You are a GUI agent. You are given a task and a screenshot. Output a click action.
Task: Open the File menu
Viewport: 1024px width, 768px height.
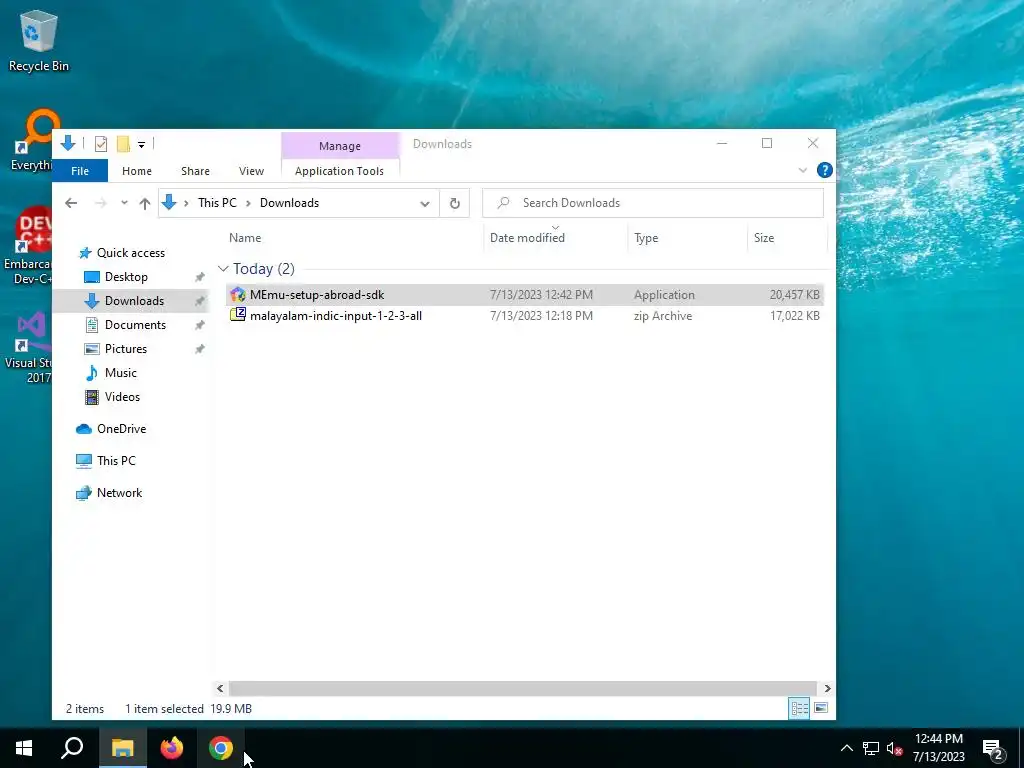pos(80,171)
